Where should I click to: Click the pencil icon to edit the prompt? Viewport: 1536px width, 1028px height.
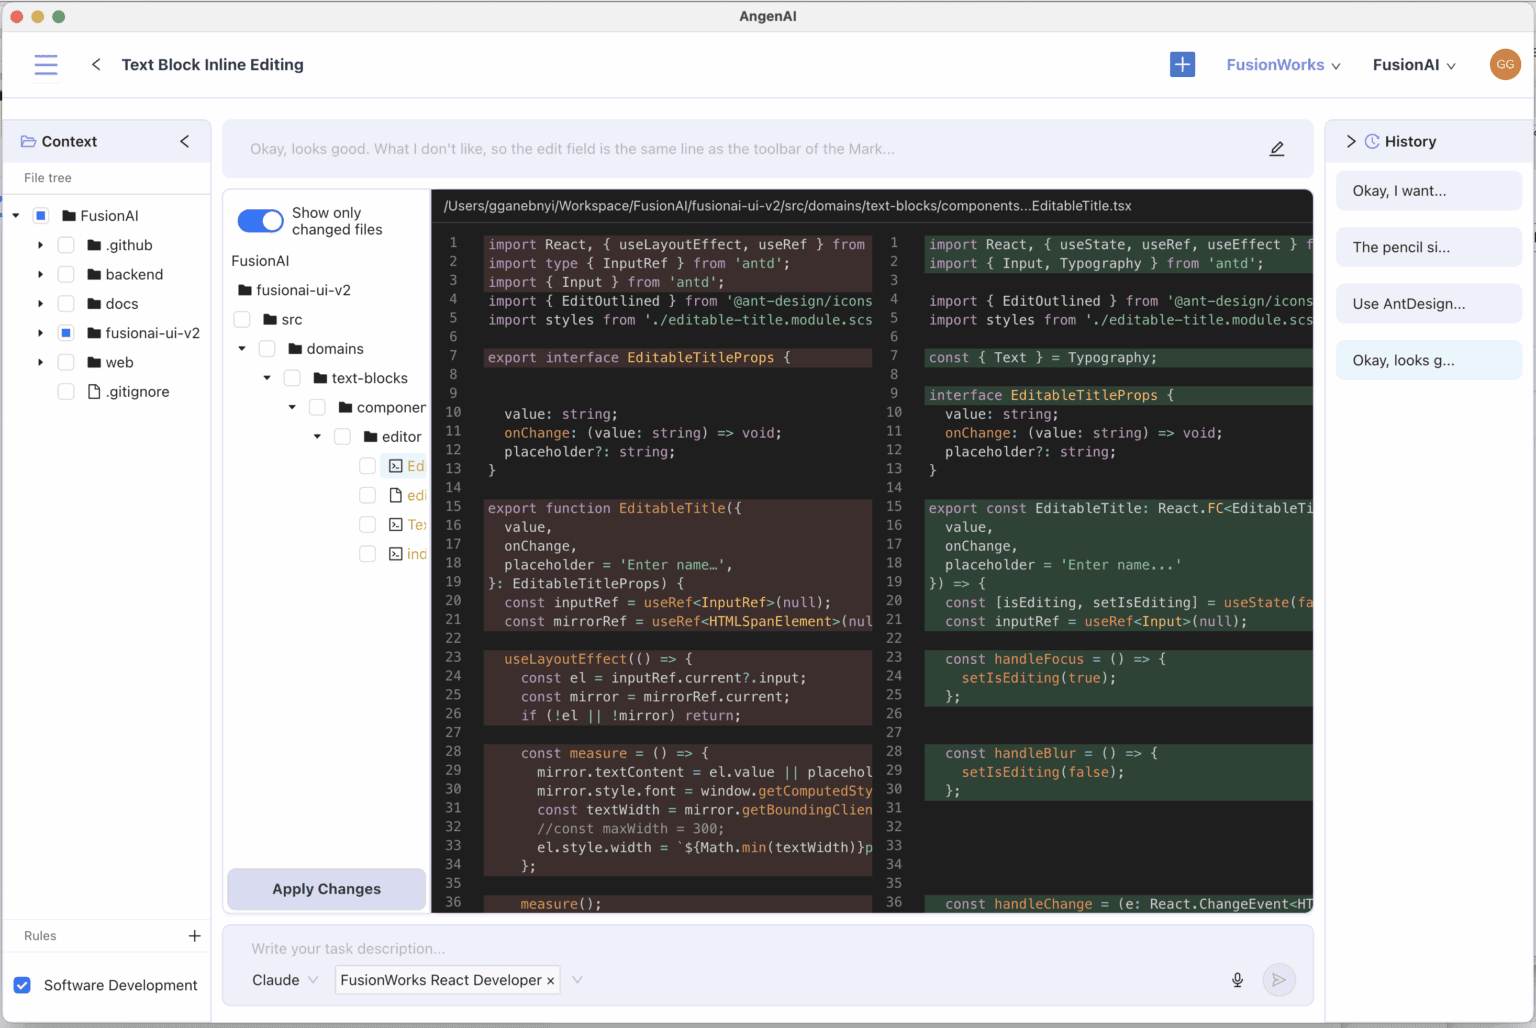coord(1277,148)
